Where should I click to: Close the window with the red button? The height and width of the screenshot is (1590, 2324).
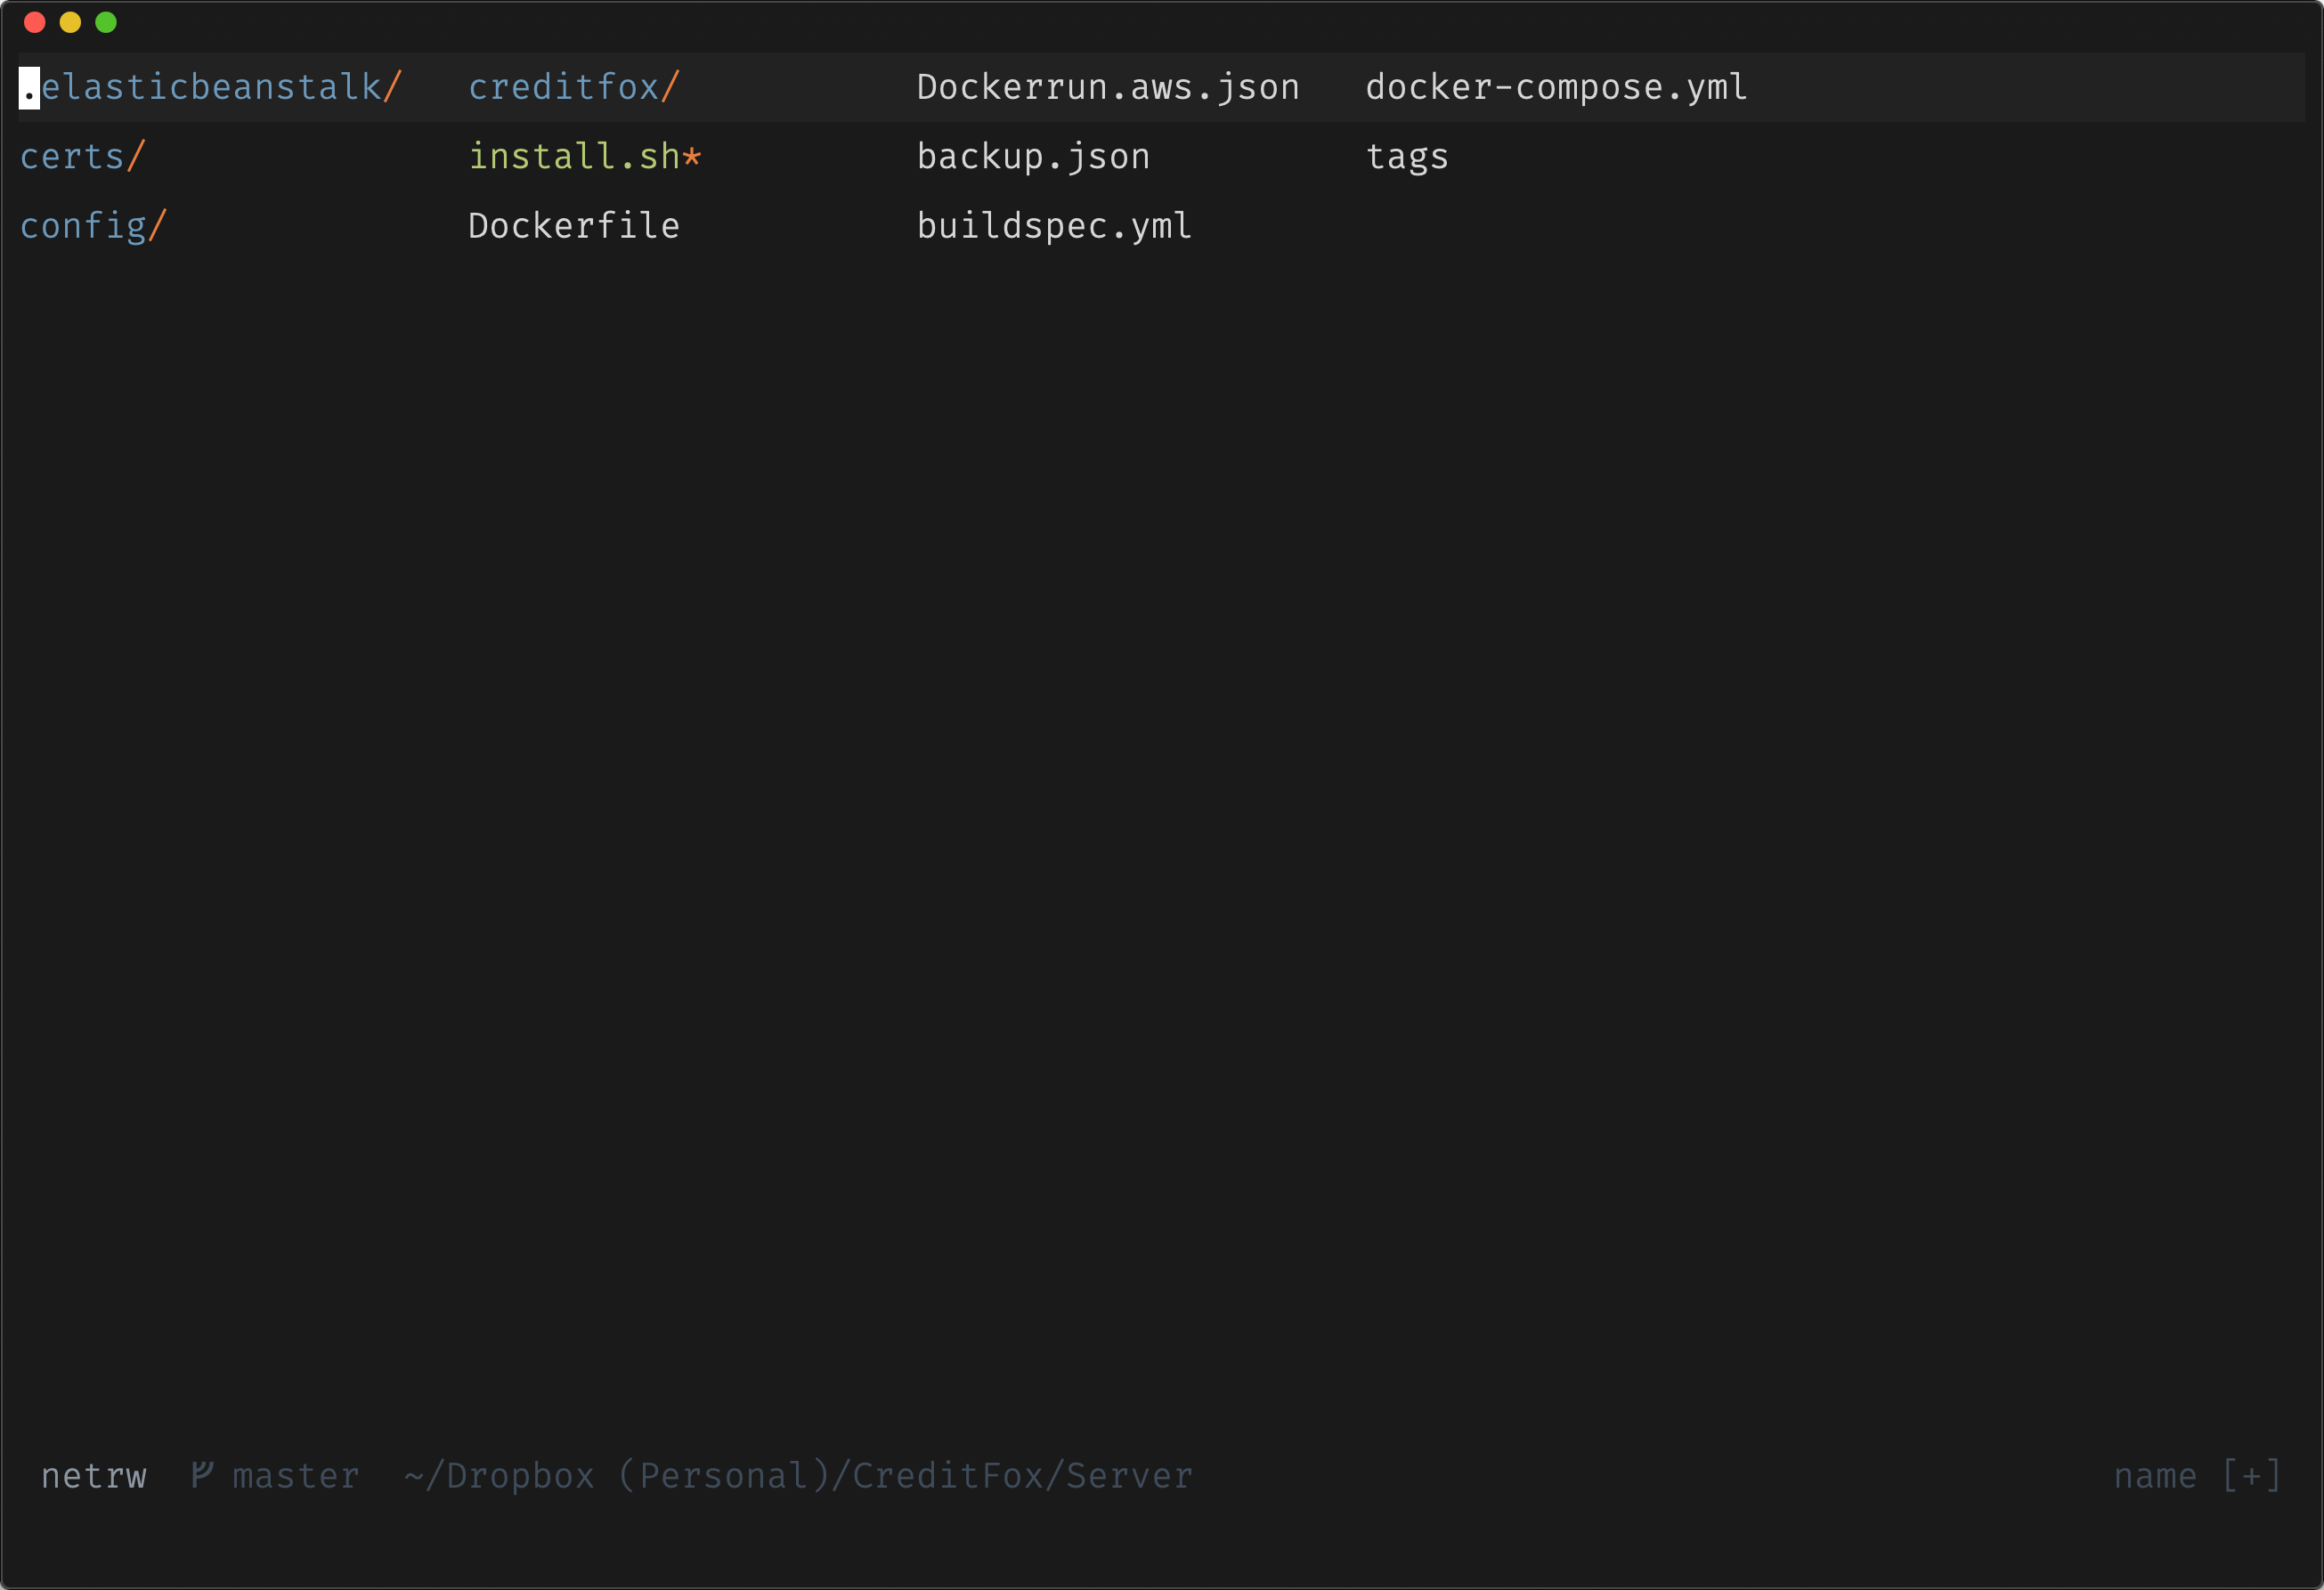(x=35, y=22)
